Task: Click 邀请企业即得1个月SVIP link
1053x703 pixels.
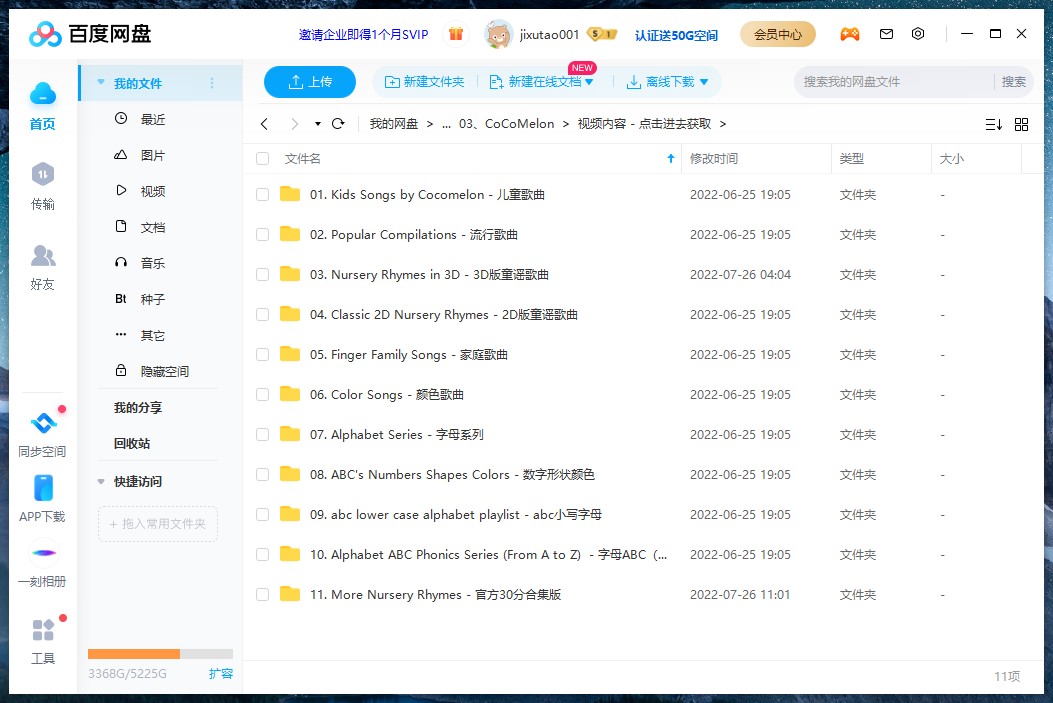Action: tap(363, 35)
